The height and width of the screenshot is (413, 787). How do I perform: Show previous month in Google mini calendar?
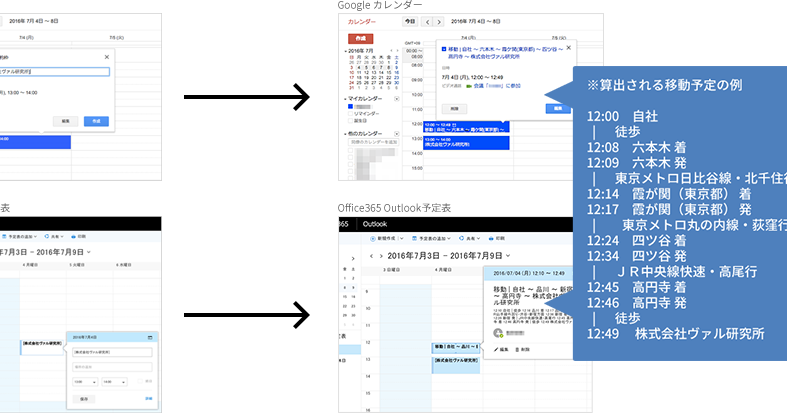click(x=391, y=51)
